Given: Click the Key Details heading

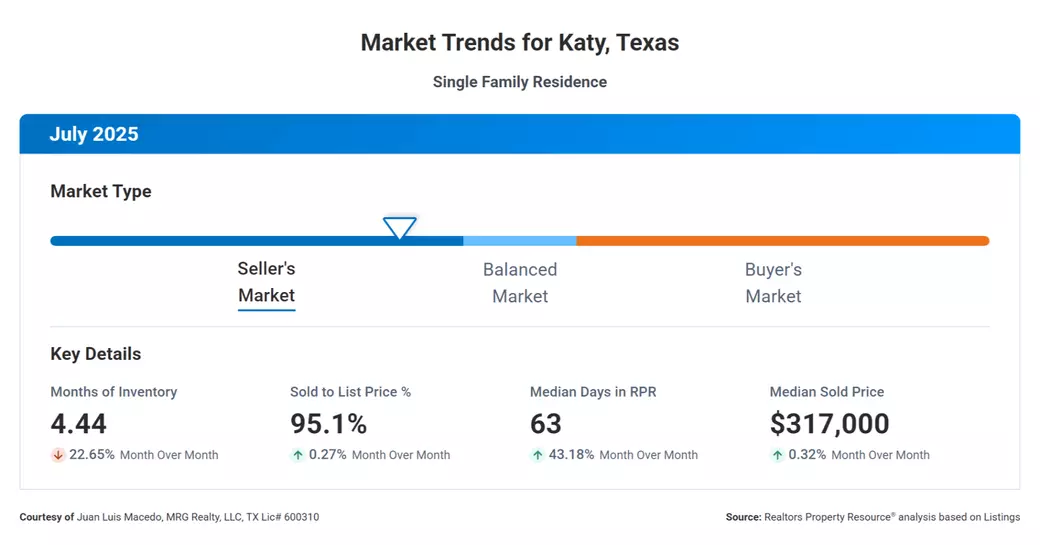Looking at the screenshot, I should pos(96,354).
